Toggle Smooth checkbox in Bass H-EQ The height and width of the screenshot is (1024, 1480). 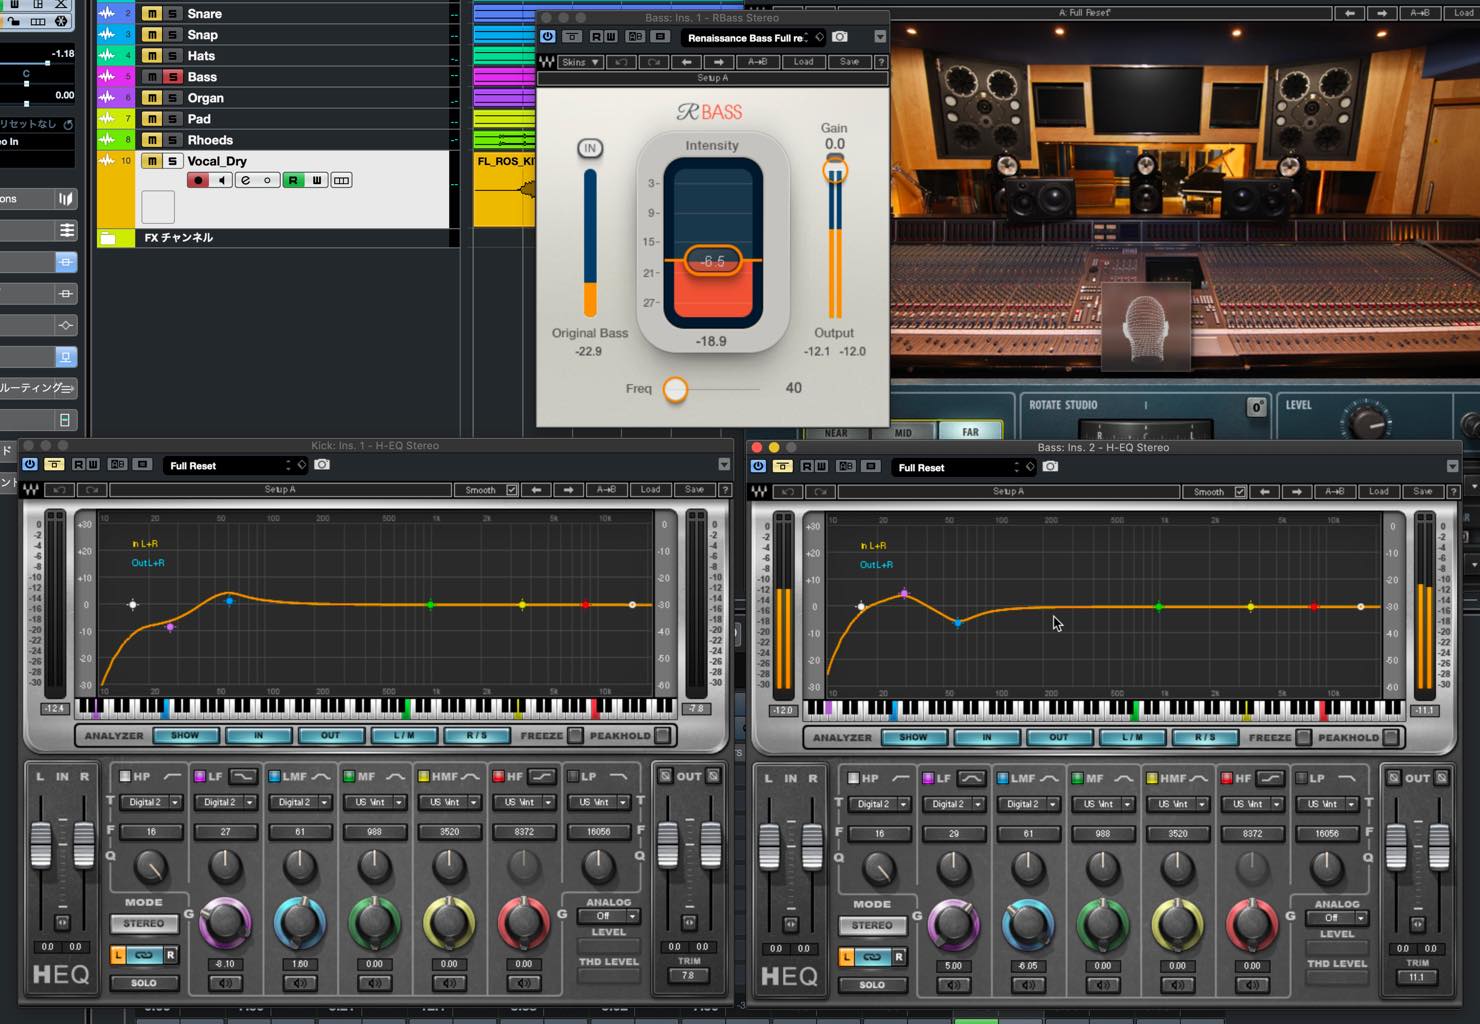click(1240, 492)
